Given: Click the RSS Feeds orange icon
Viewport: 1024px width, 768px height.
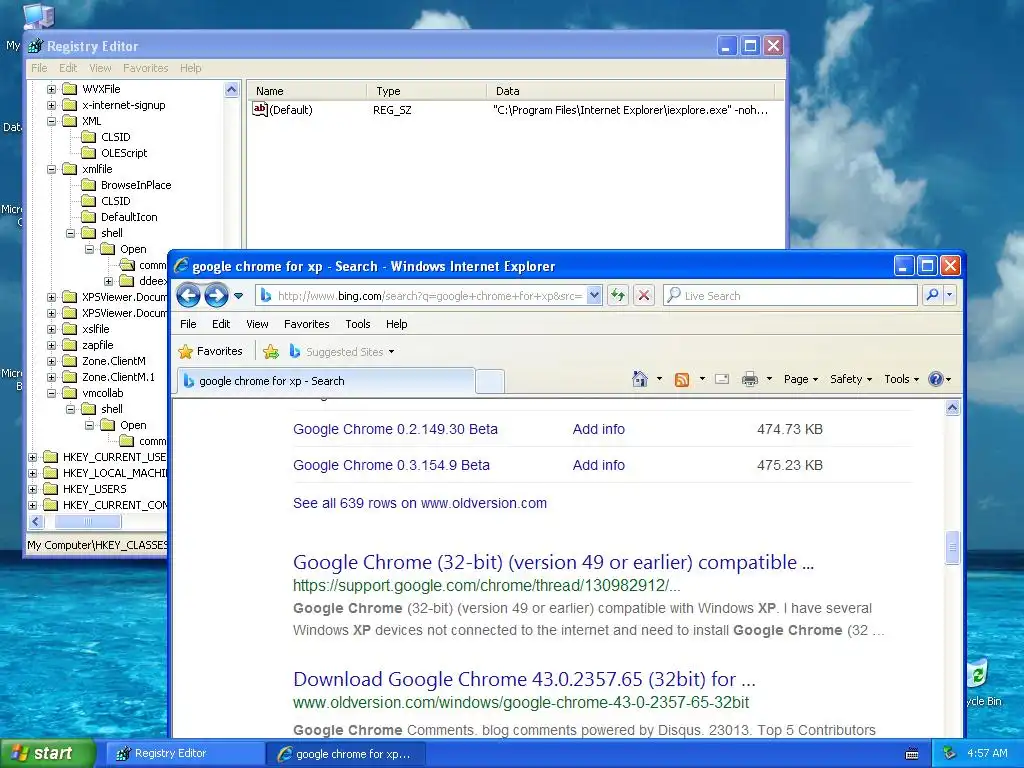Looking at the screenshot, I should click(x=682, y=379).
